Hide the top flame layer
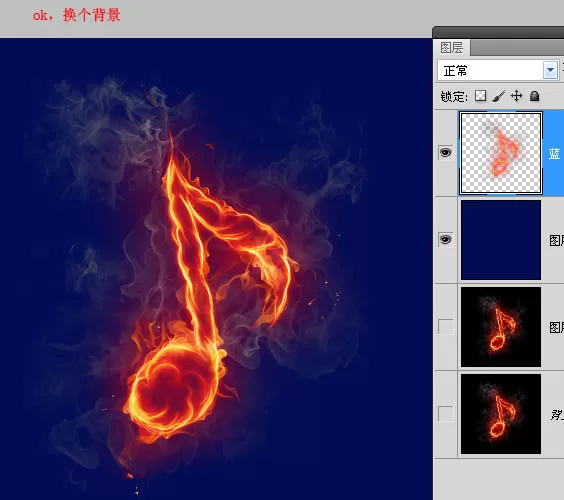This screenshot has height=500, width=564. pyautogui.click(x=445, y=153)
